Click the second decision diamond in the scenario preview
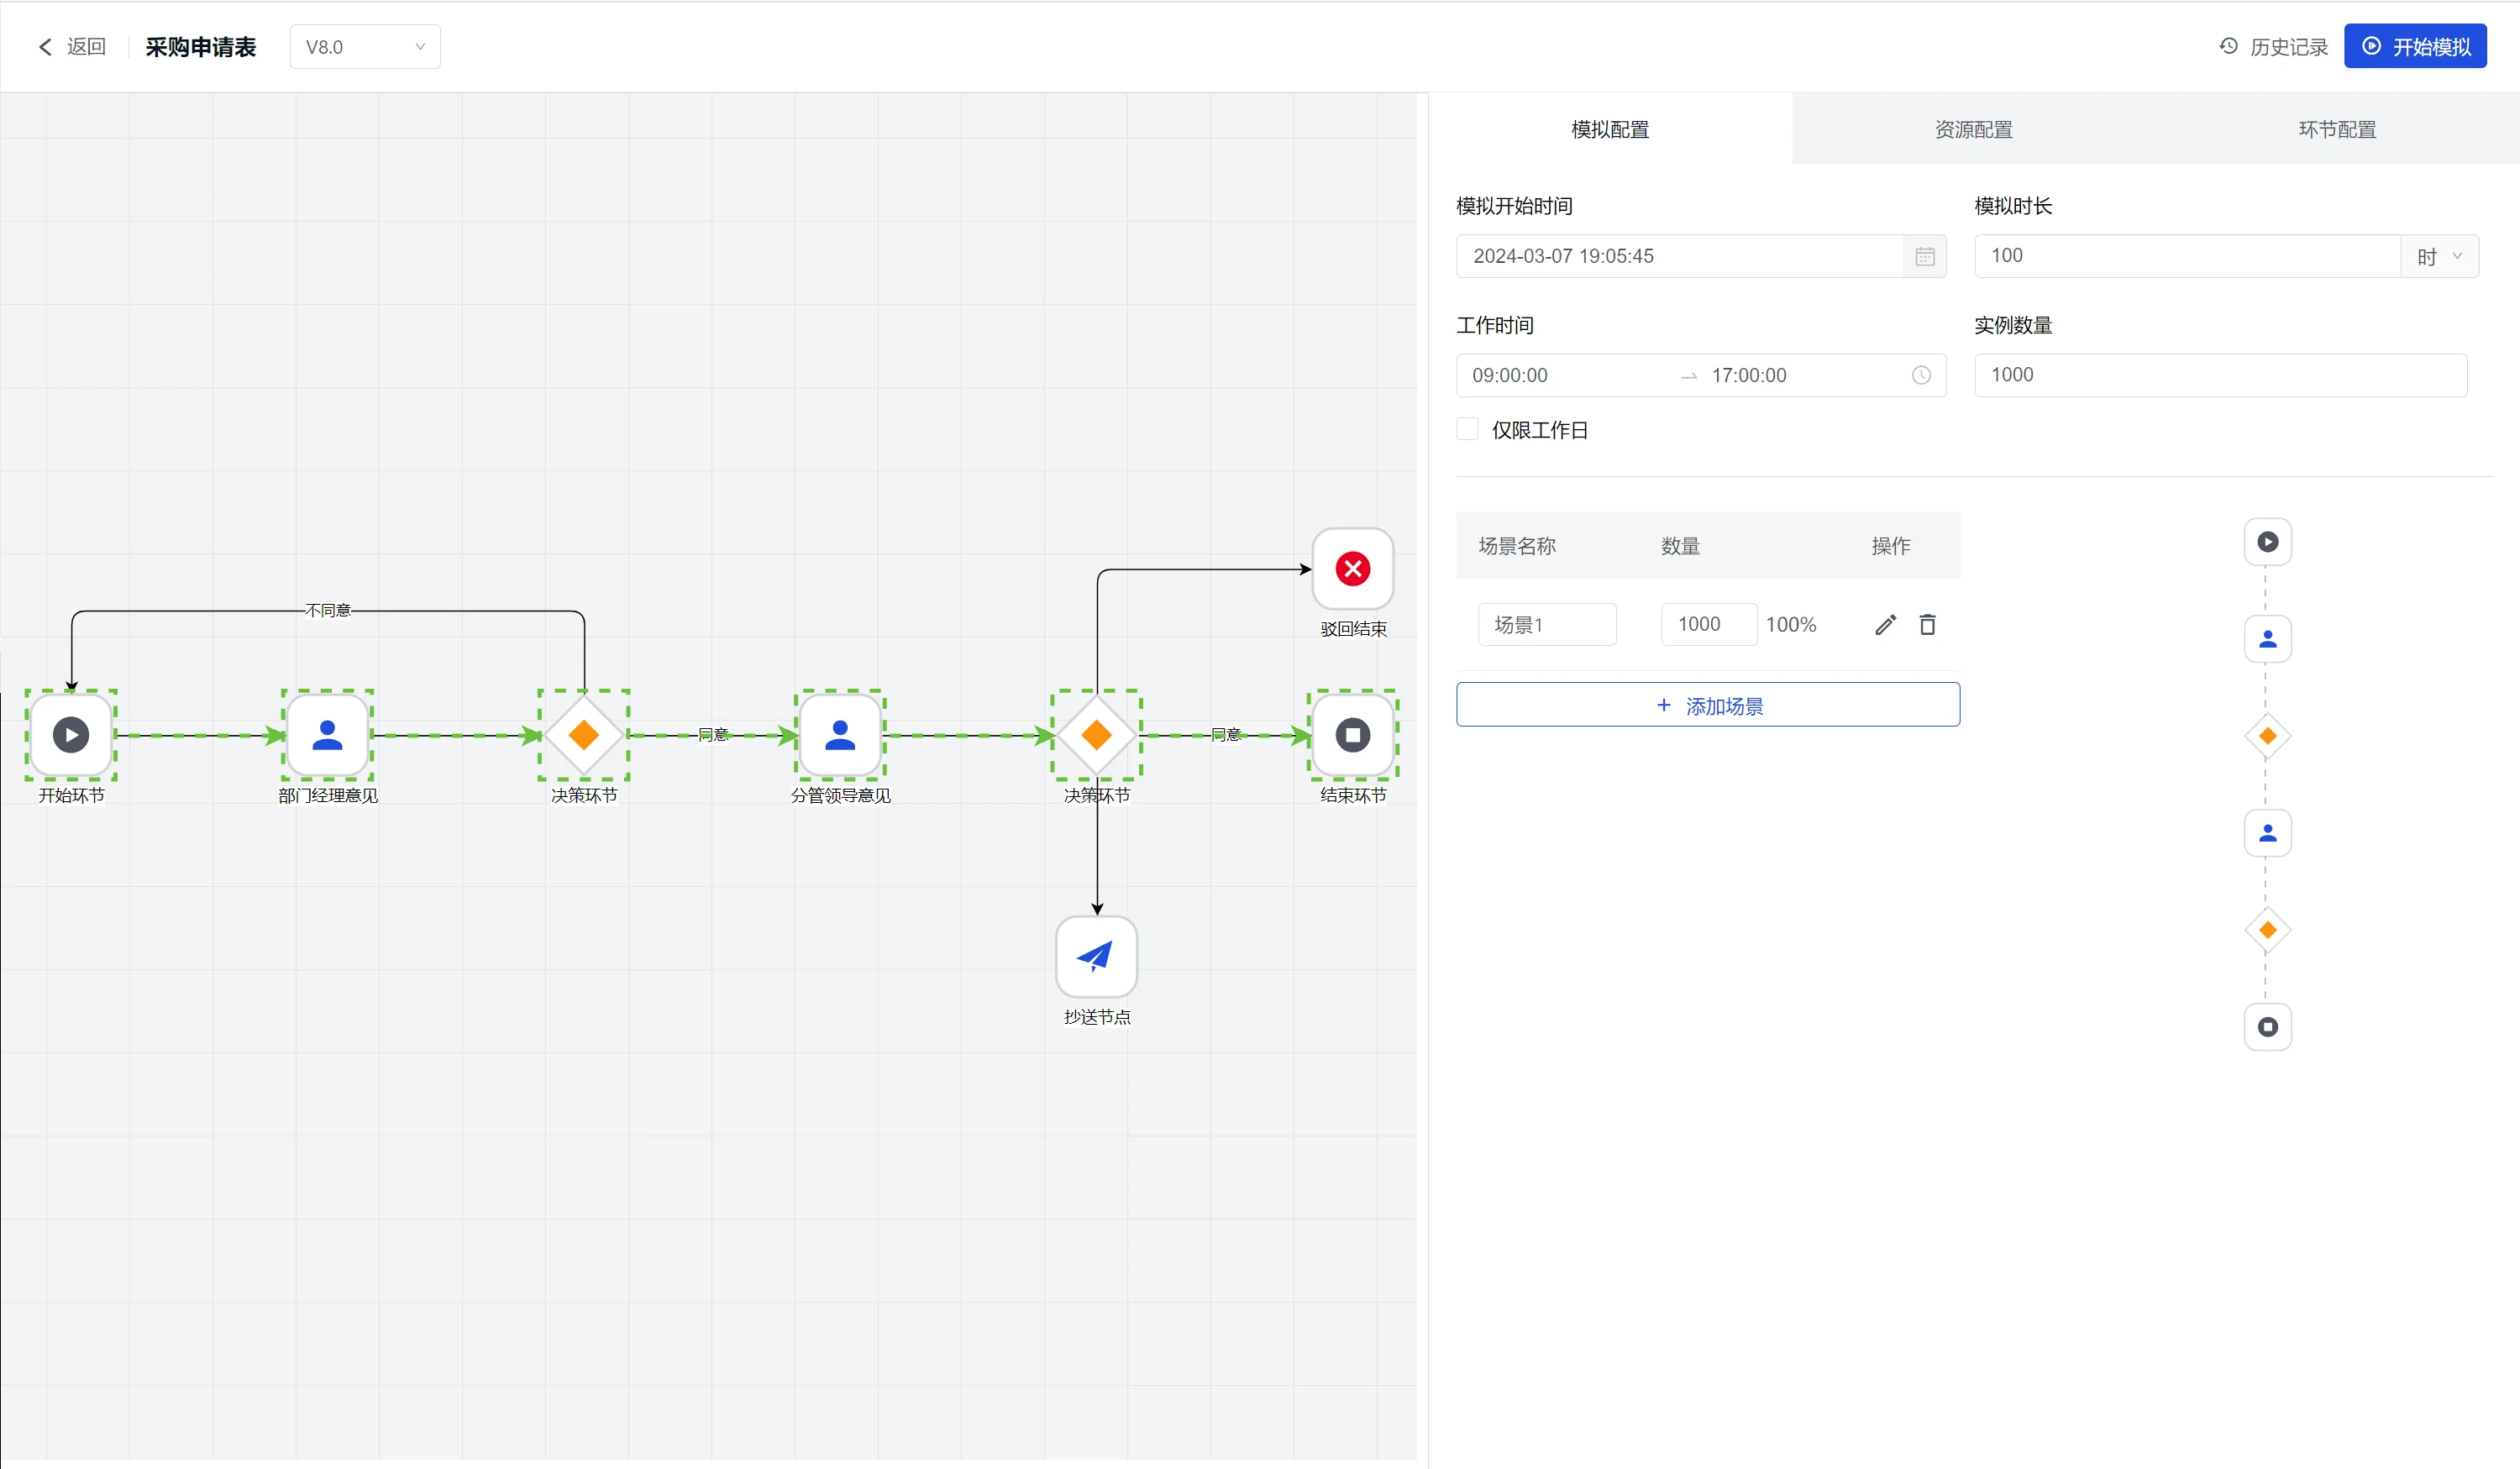2520x1469 pixels. pyautogui.click(x=2268, y=930)
